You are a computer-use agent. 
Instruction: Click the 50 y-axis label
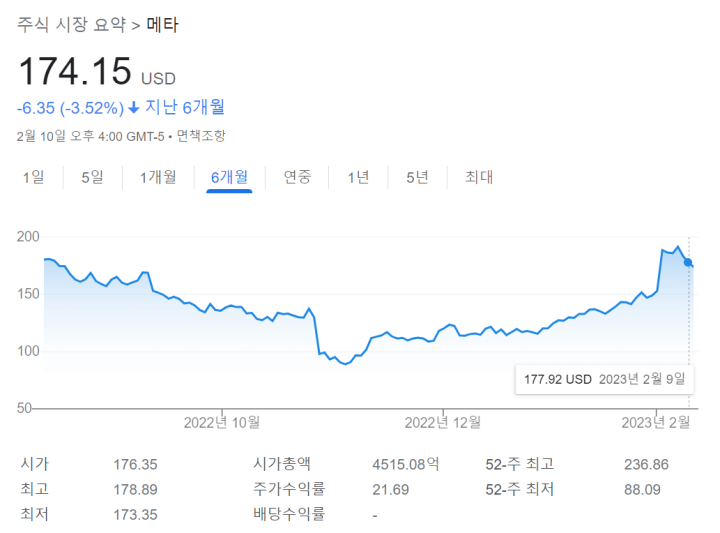click(x=24, y=408)
